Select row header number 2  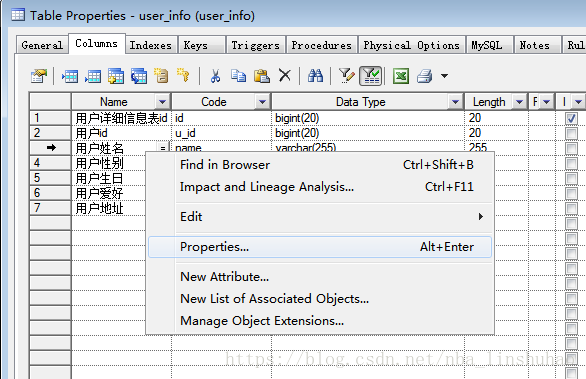point(50,133)
